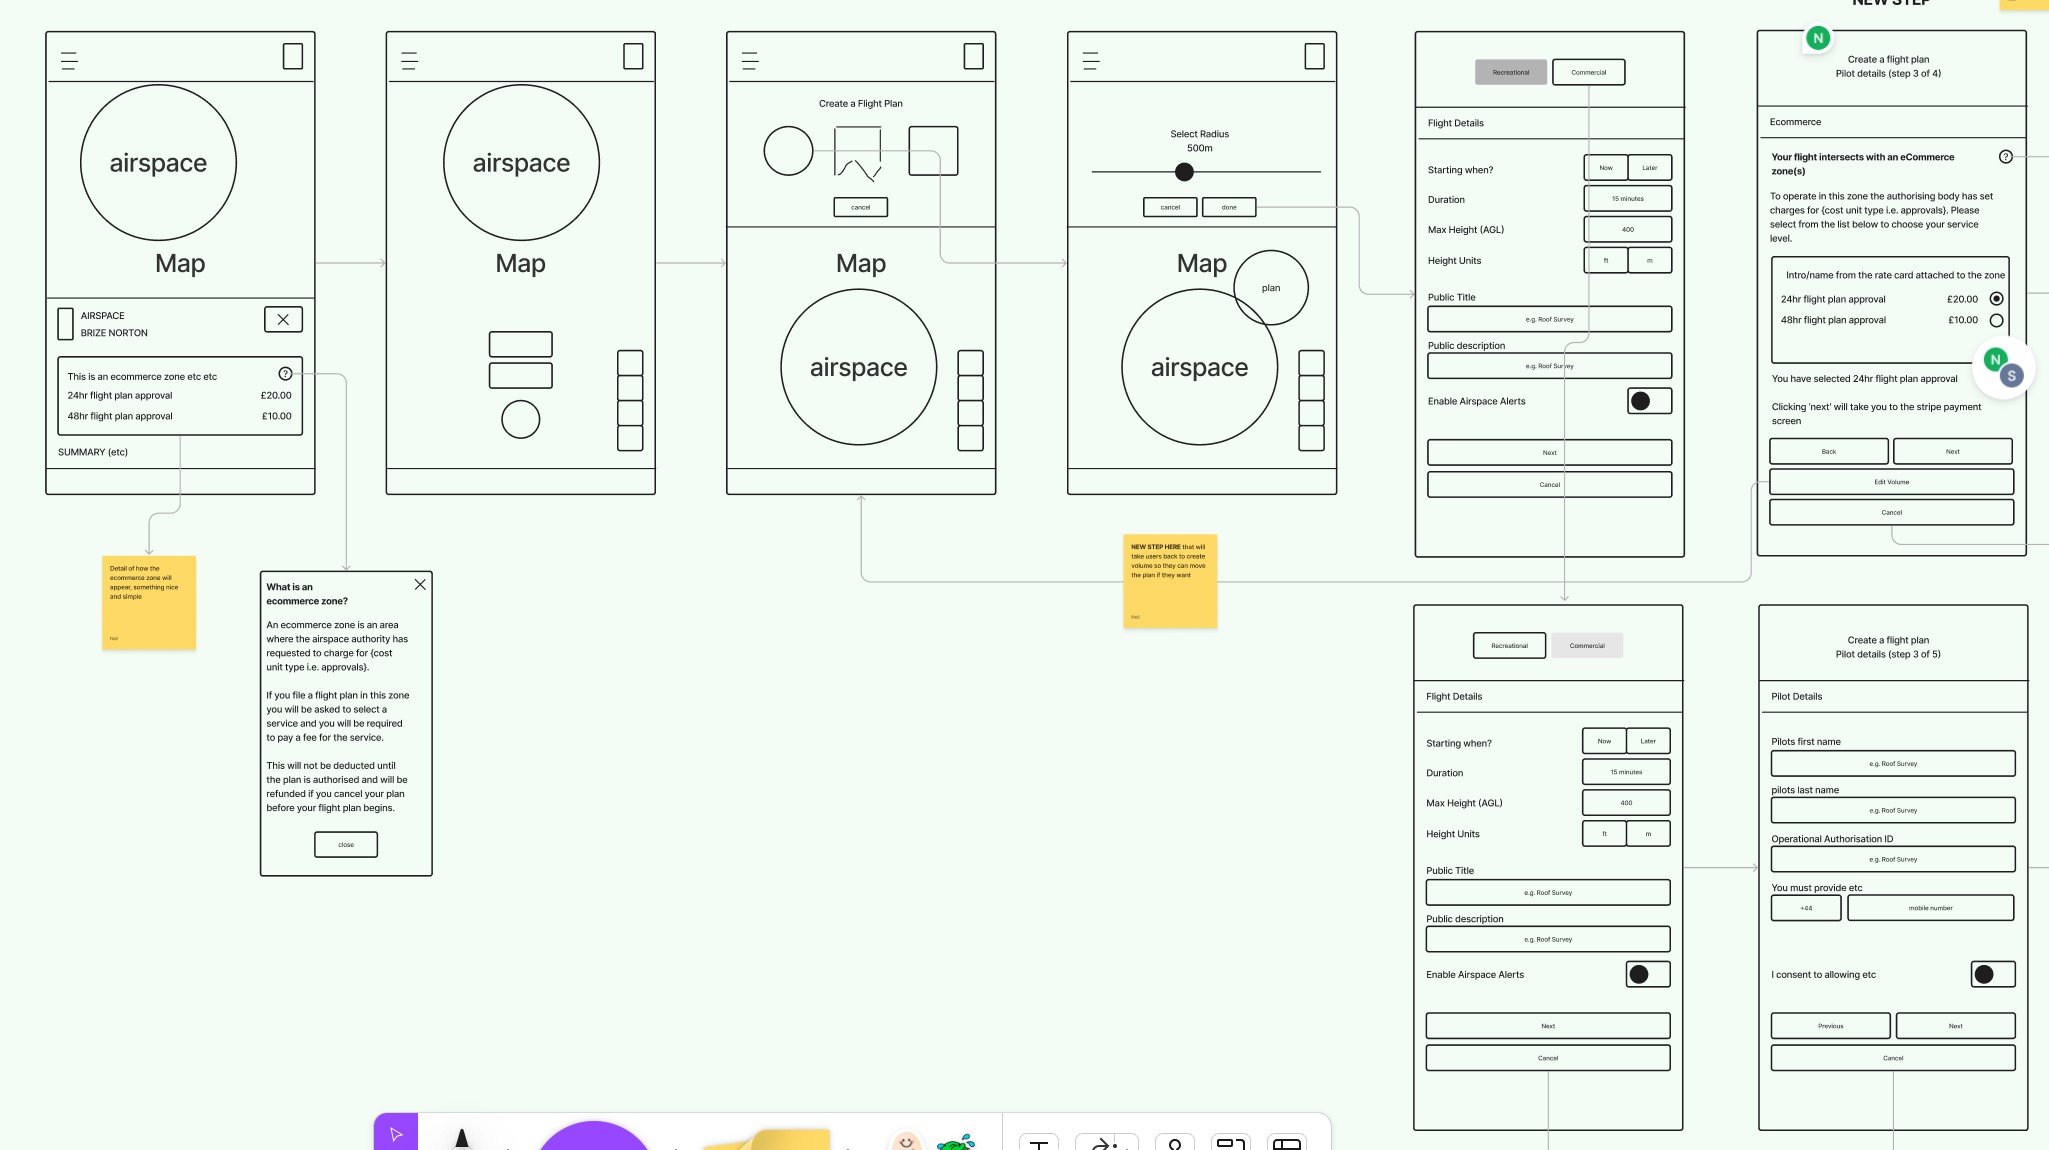The width and height of the screenshot is (2049, 1150).
Task: Click the close button in ecommerce zone popup
Action: [x=346, y=845]
